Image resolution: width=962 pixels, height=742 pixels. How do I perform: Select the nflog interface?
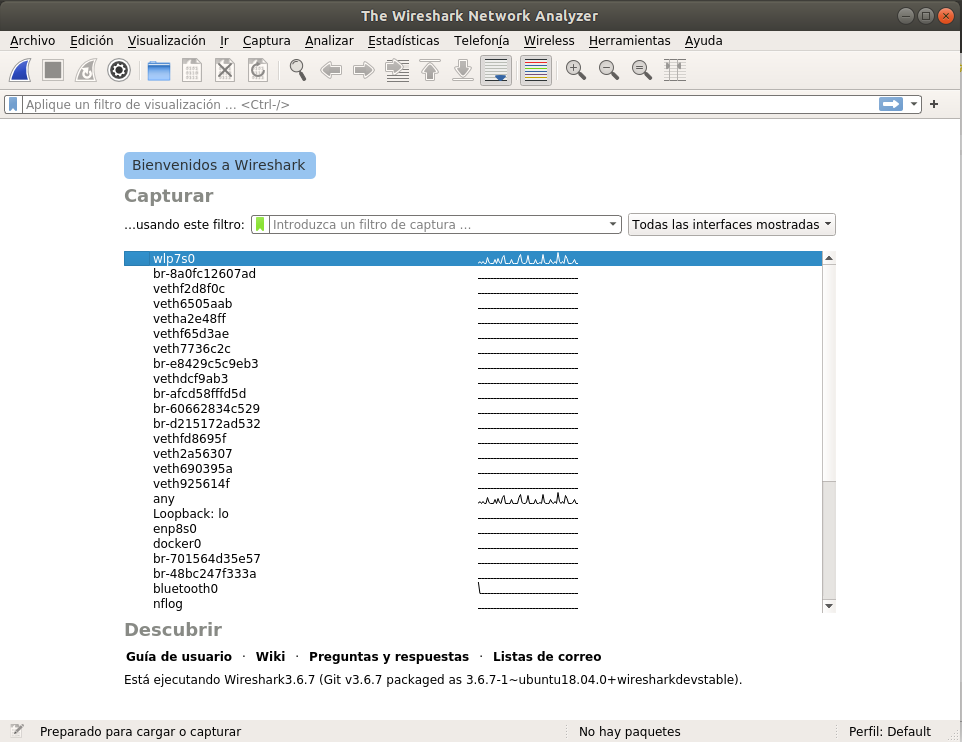pyautogui.click(x=472, y=604)
